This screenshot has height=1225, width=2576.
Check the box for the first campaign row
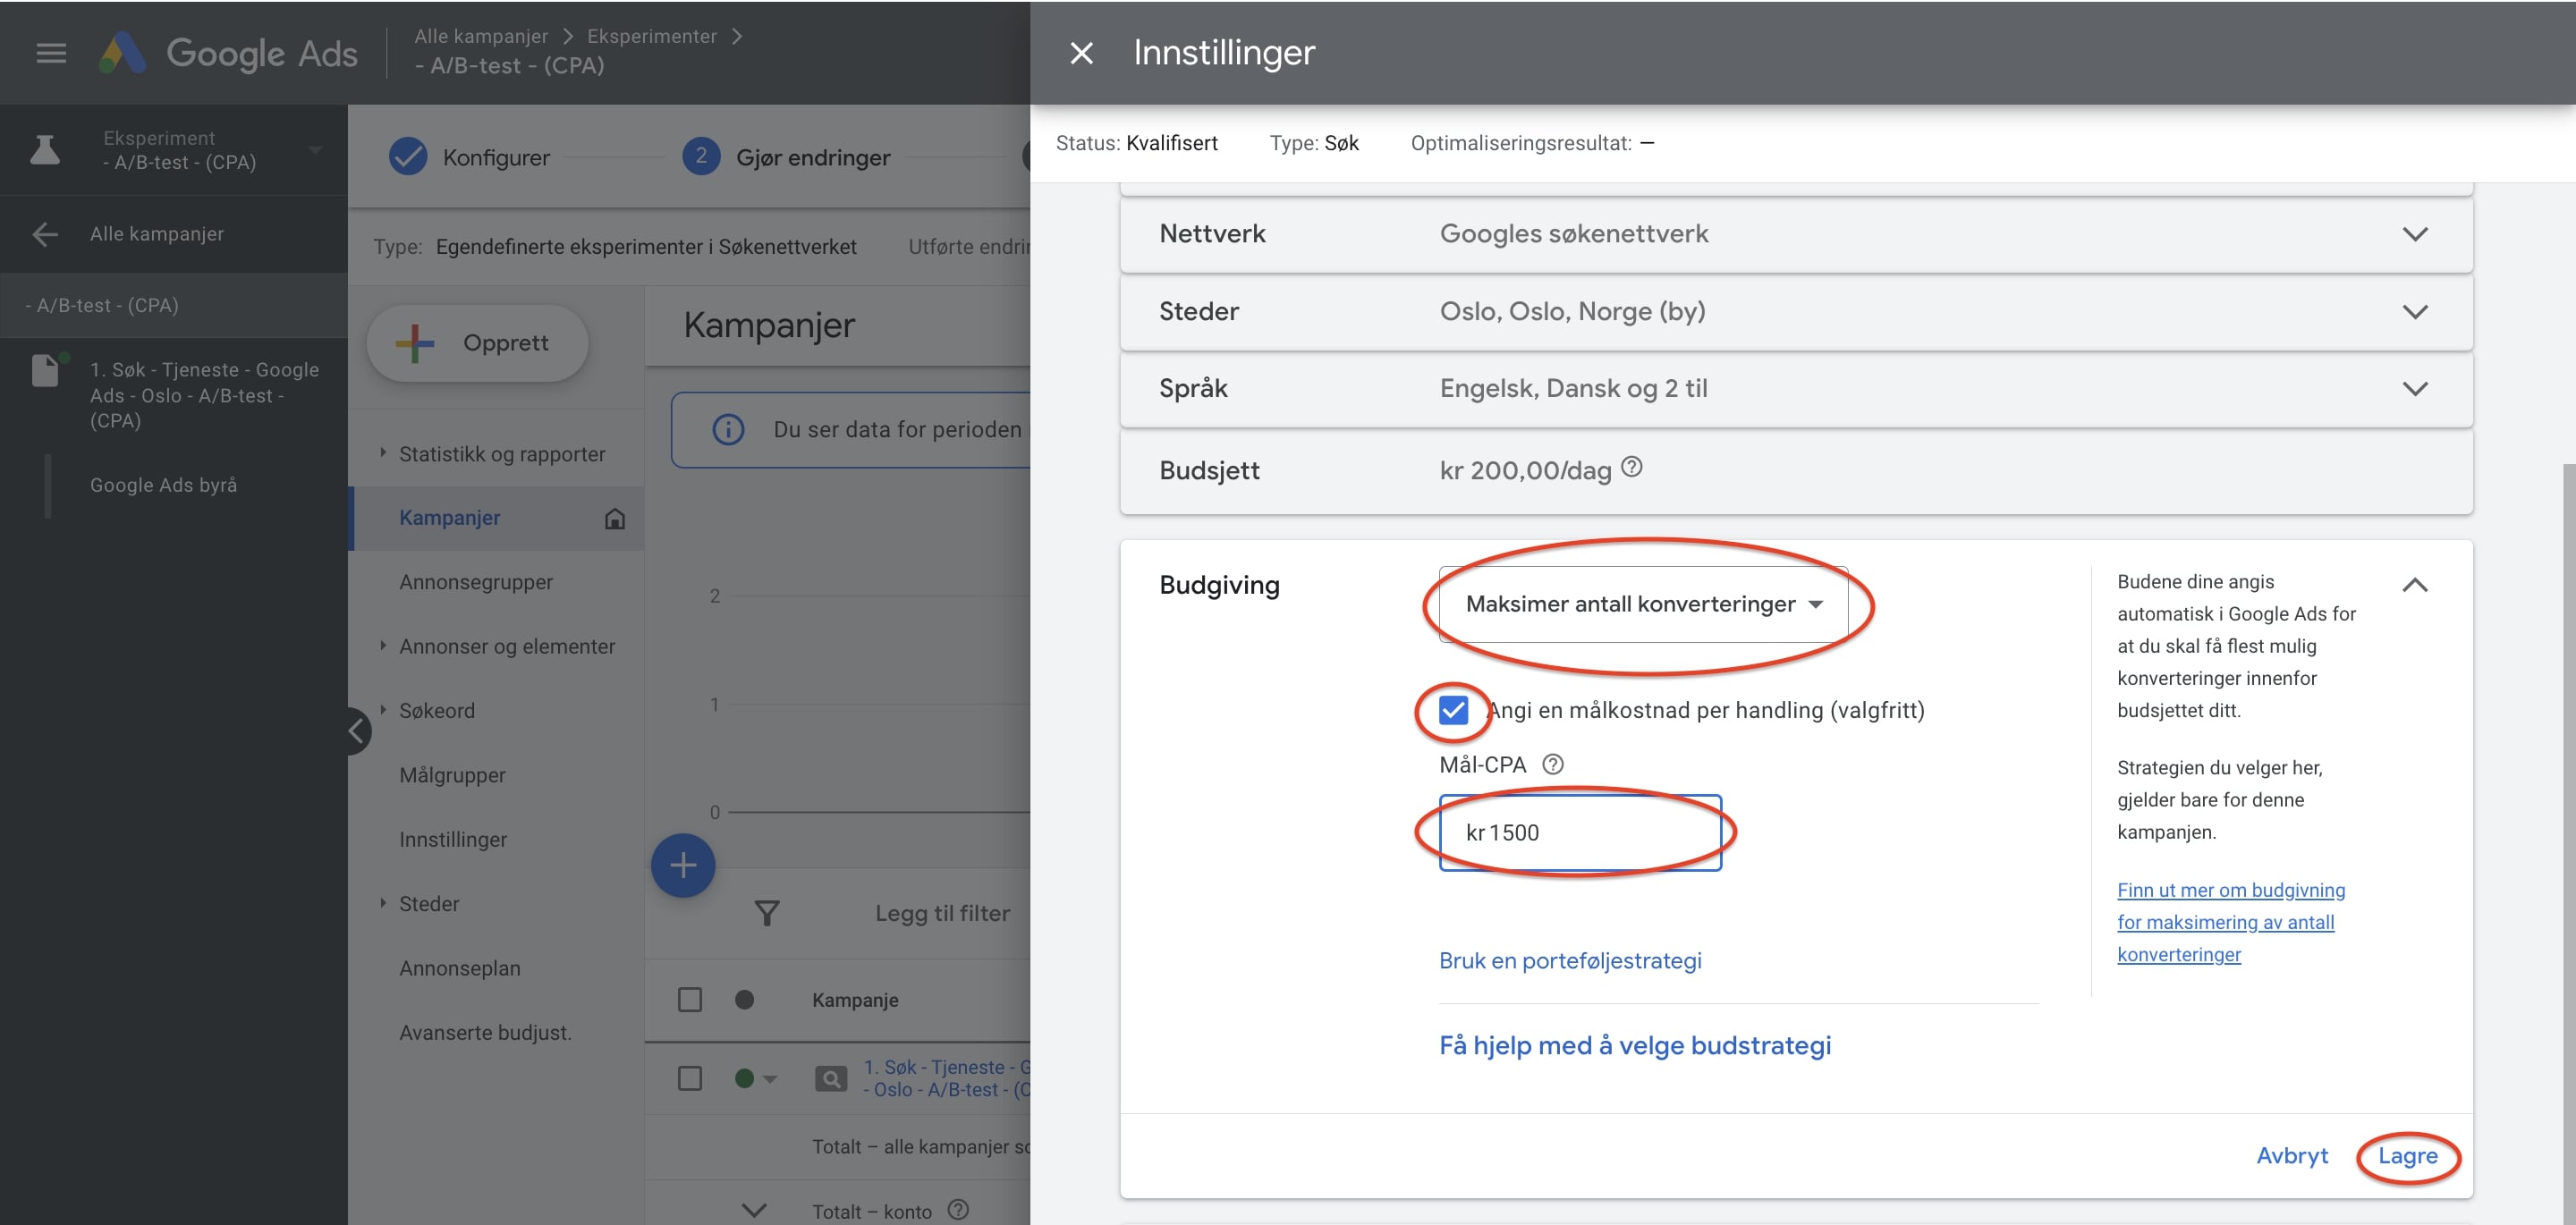click(689, 1078)
